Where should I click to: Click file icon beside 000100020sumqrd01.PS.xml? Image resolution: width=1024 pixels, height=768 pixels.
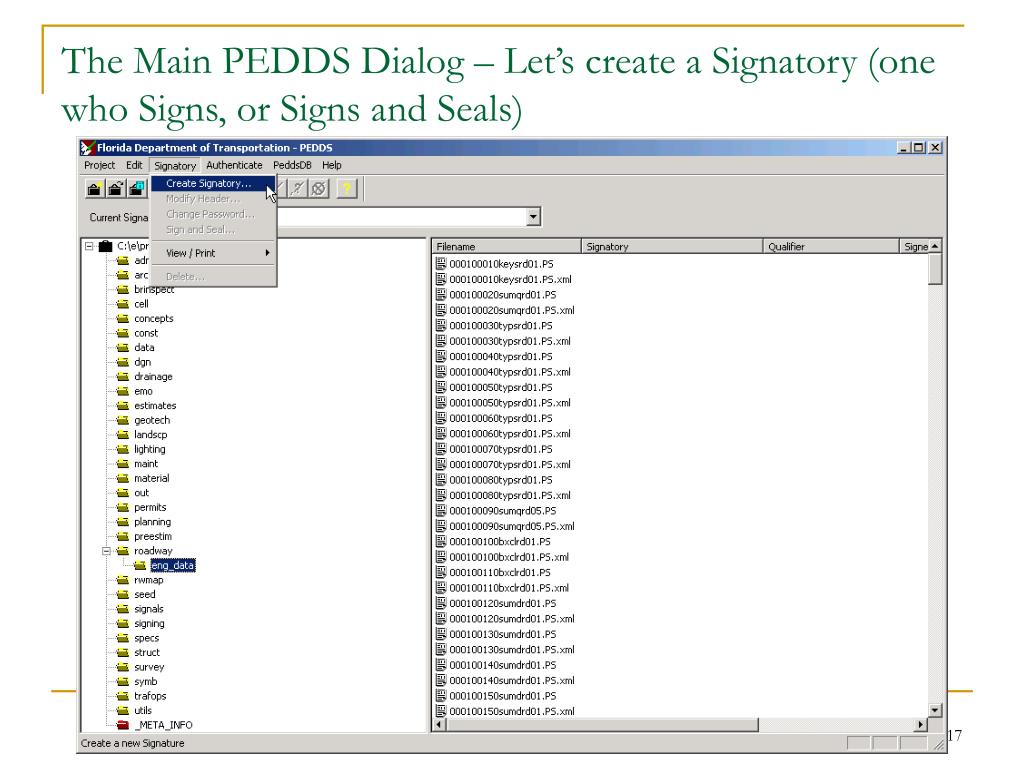(441, 310)
